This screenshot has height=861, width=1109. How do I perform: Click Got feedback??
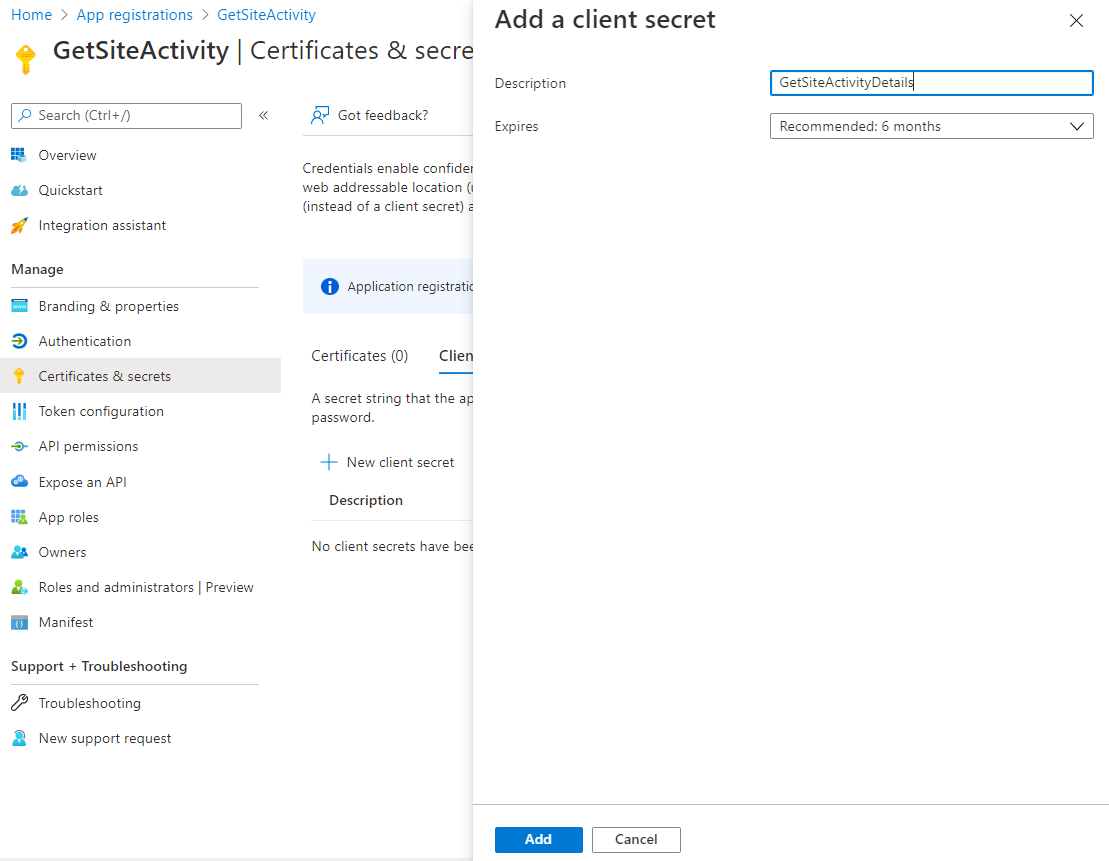pos(370,115)
